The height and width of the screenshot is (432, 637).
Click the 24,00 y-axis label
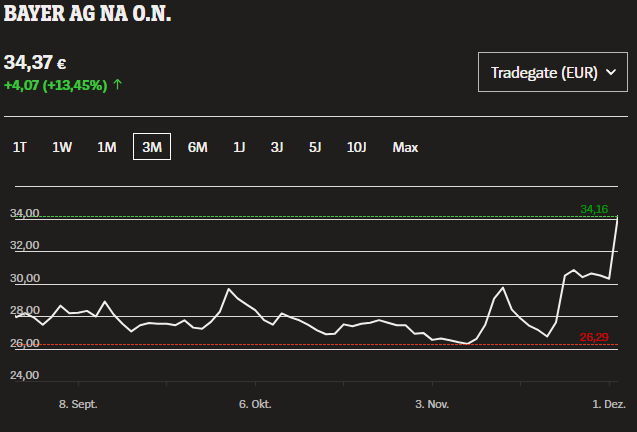point(24,375)
